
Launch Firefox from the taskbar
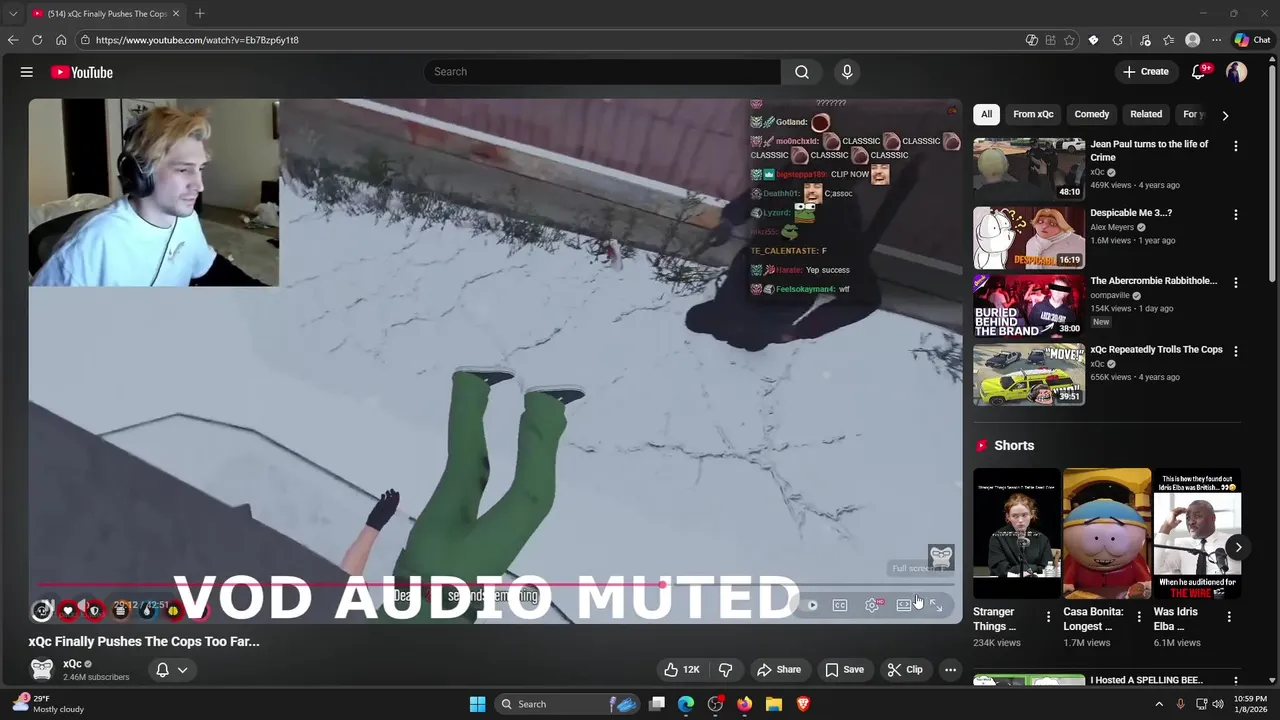[745, 704]
